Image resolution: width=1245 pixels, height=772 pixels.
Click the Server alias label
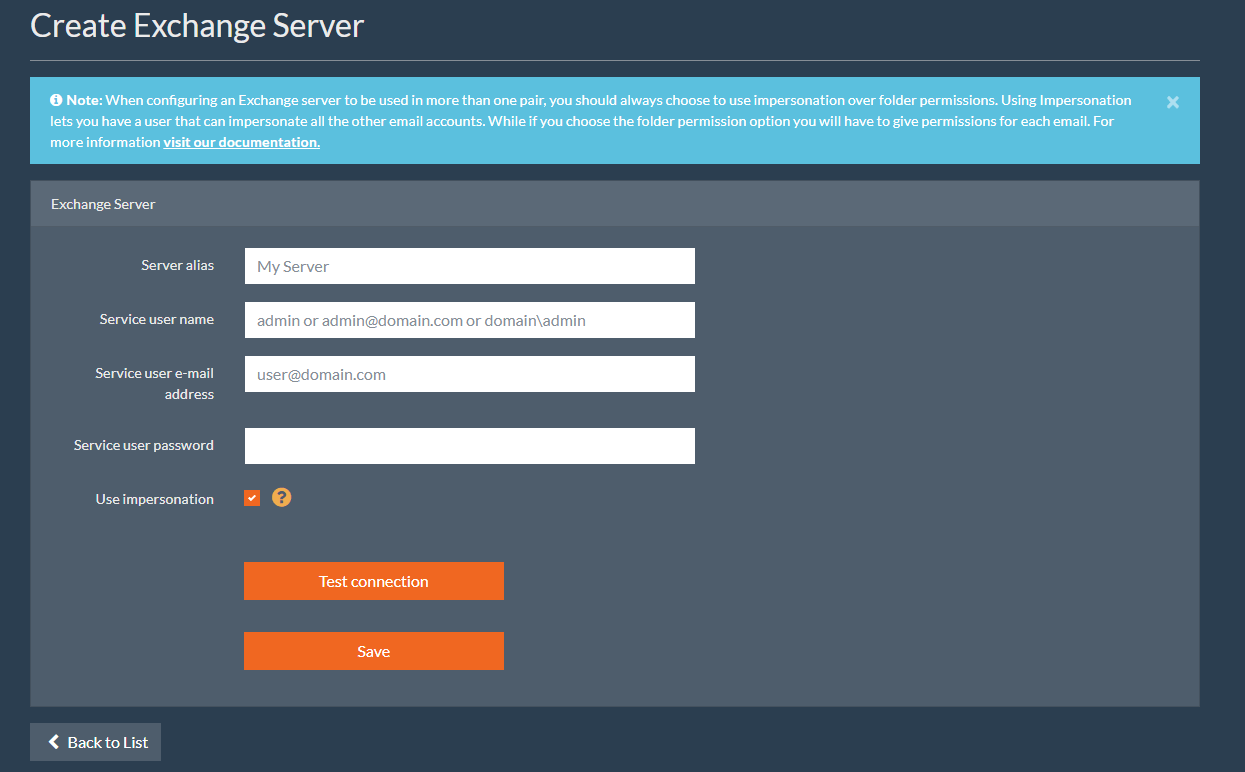[x=178, y=265]
